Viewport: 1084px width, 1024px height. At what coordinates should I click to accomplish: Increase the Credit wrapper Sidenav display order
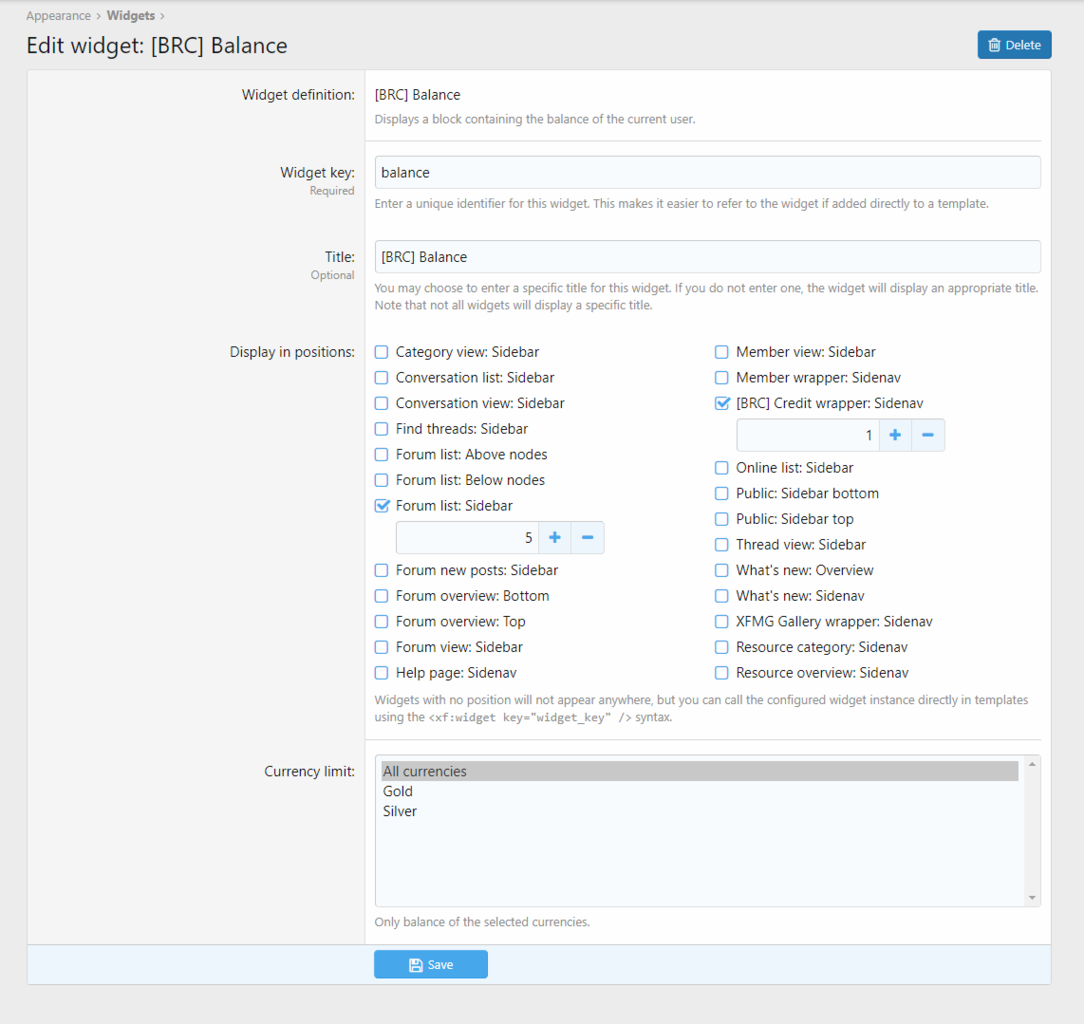(895, 435)
